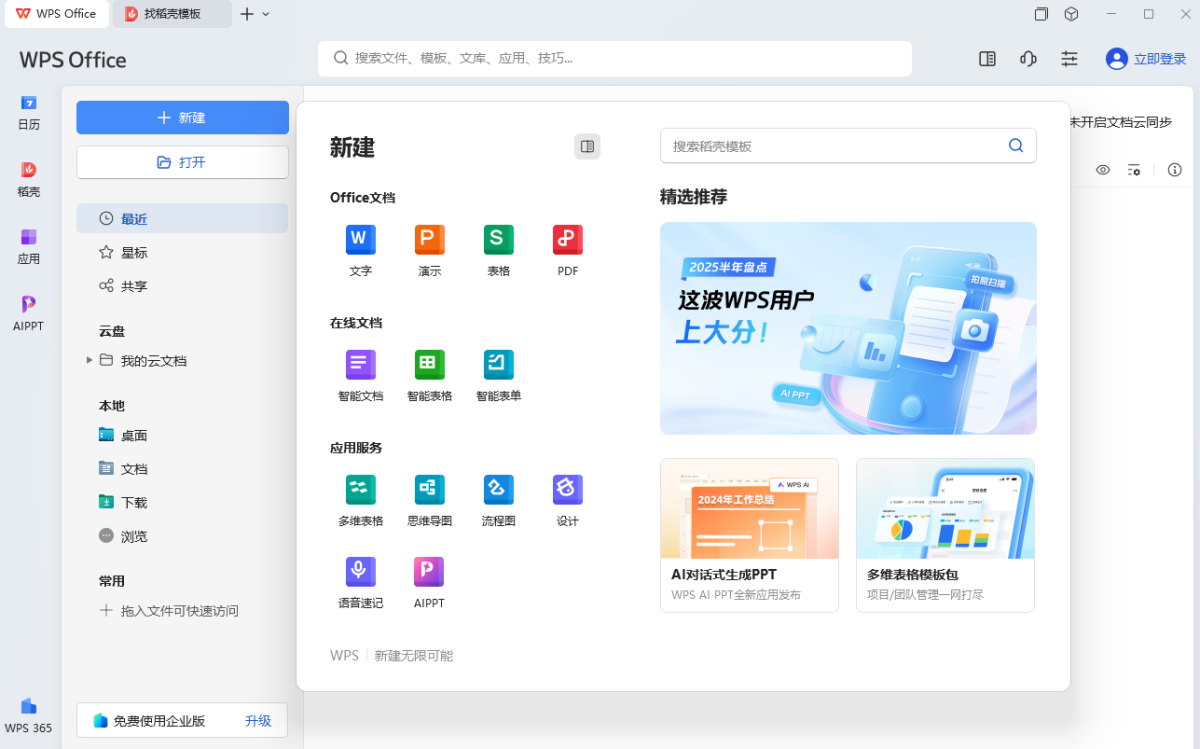The width and height of the screenshot is (1200, 749).
Task: Toggle the eye visibility icon
Action: point(1103,170)
